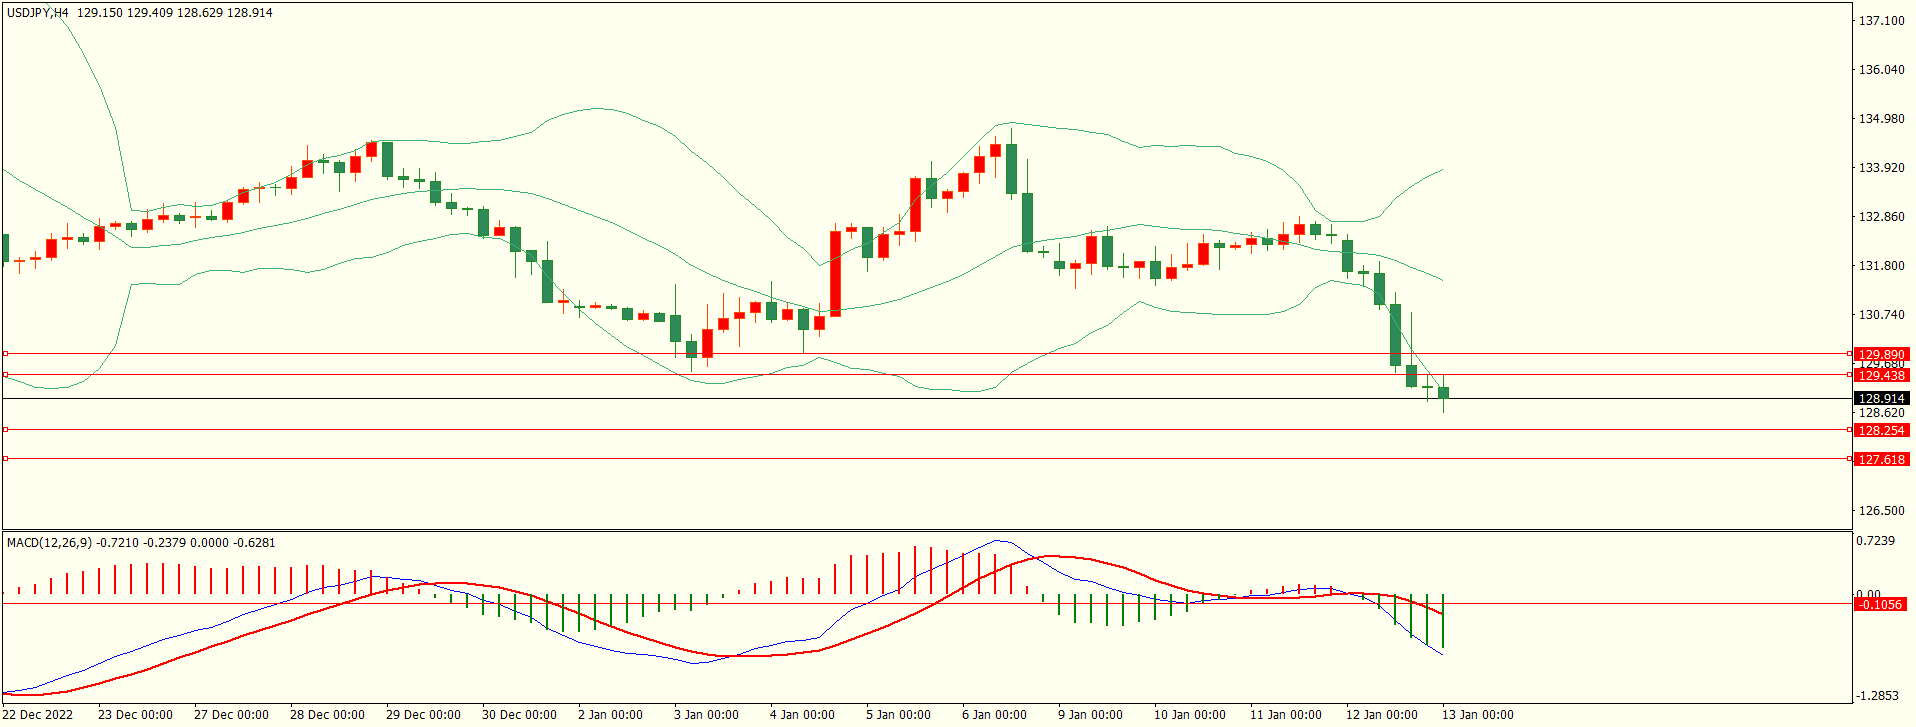
Task: Click the red 129.890 price label
Action: point(1880,354)
